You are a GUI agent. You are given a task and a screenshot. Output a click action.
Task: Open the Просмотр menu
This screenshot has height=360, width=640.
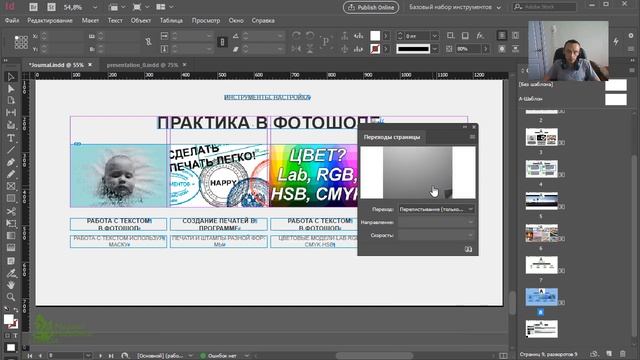[206, 20]
